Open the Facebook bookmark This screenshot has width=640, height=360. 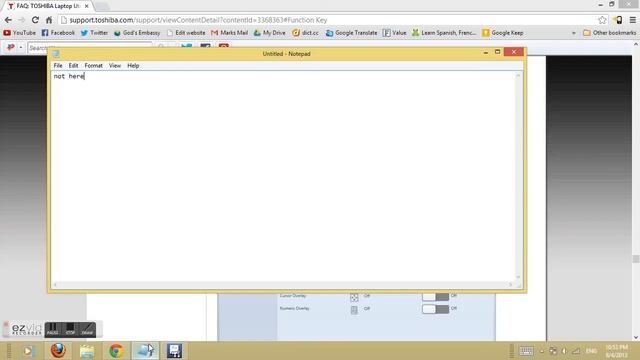(x=58, y=33)
